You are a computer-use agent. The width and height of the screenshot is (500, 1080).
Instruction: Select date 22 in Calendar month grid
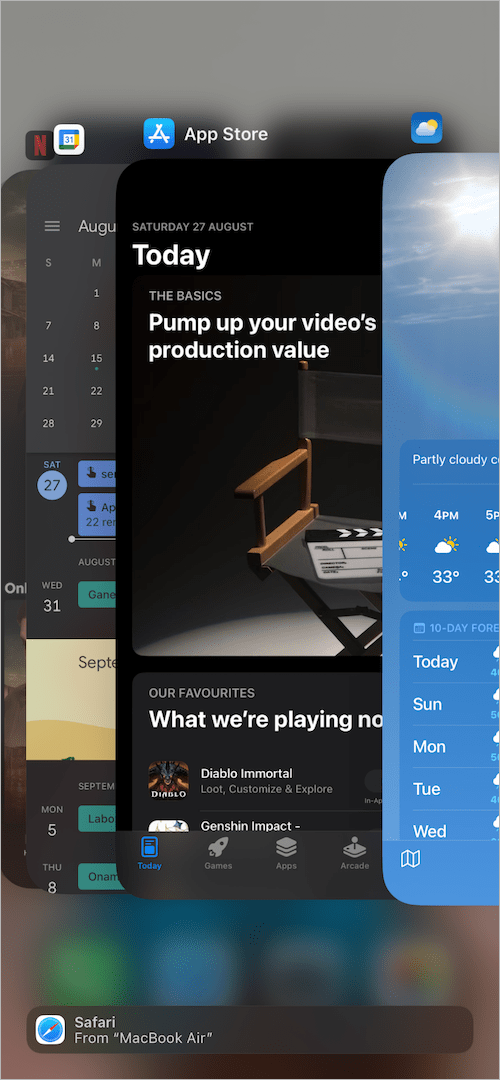click(96, 391)
